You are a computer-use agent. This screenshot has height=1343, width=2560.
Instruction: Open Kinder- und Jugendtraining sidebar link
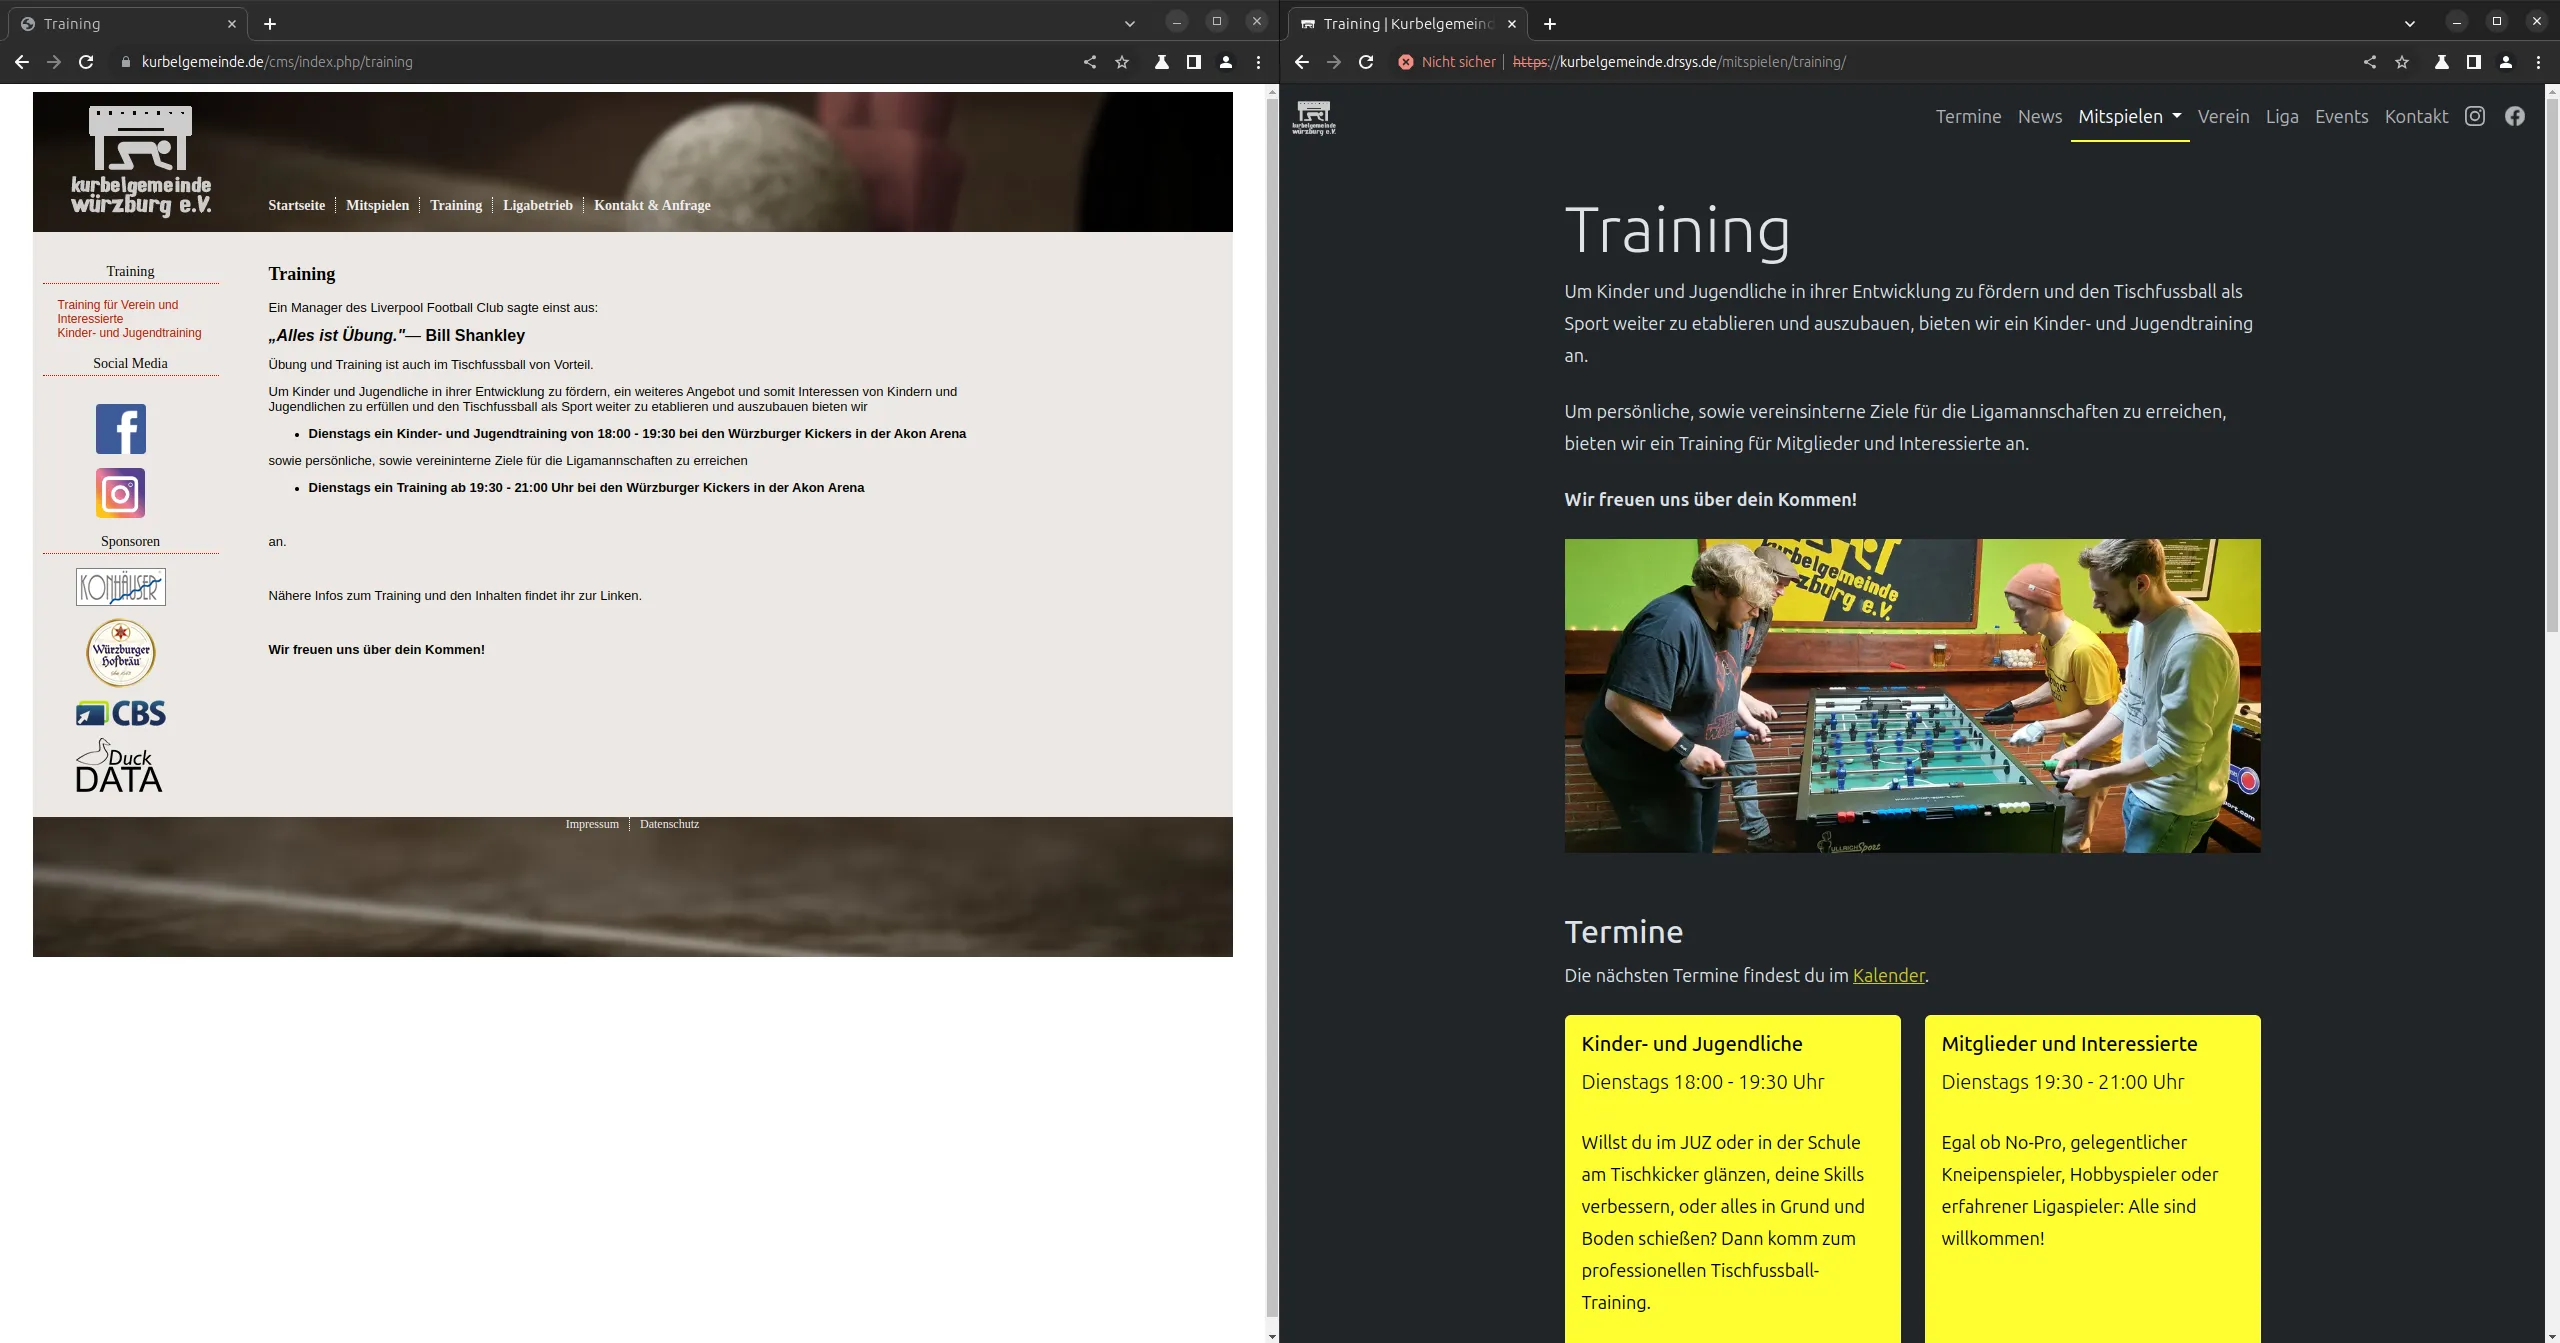point(129,333)
